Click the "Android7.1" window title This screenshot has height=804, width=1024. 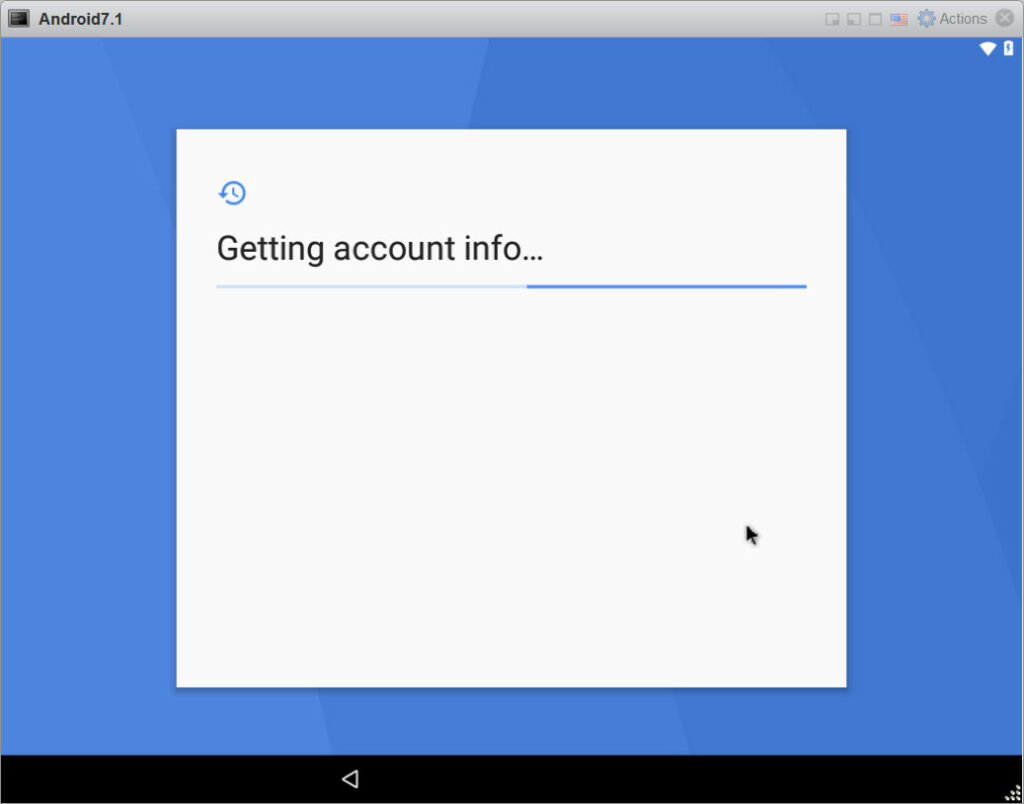coord(80,19)
